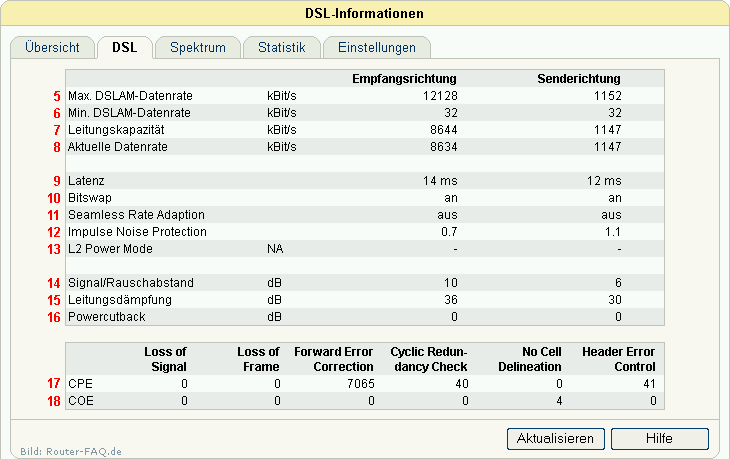Click the Leitungsdämpfung value 36

coord(451,300)
